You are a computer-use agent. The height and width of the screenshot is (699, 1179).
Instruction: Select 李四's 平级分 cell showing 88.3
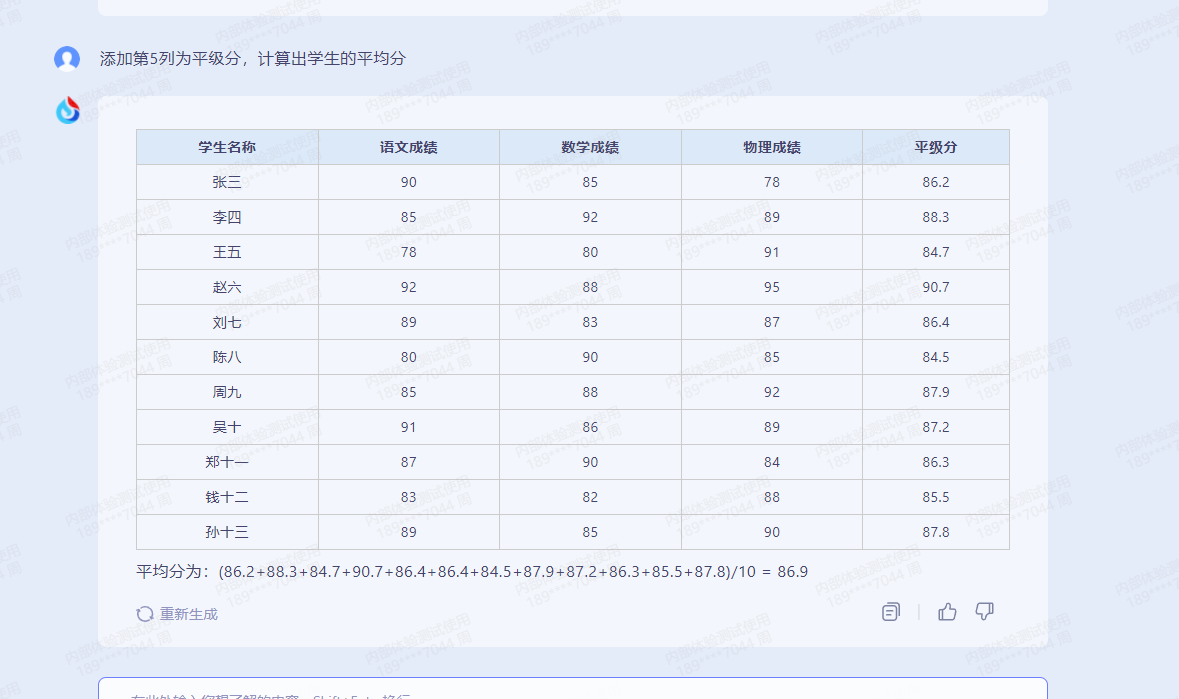tap(935, 217)
